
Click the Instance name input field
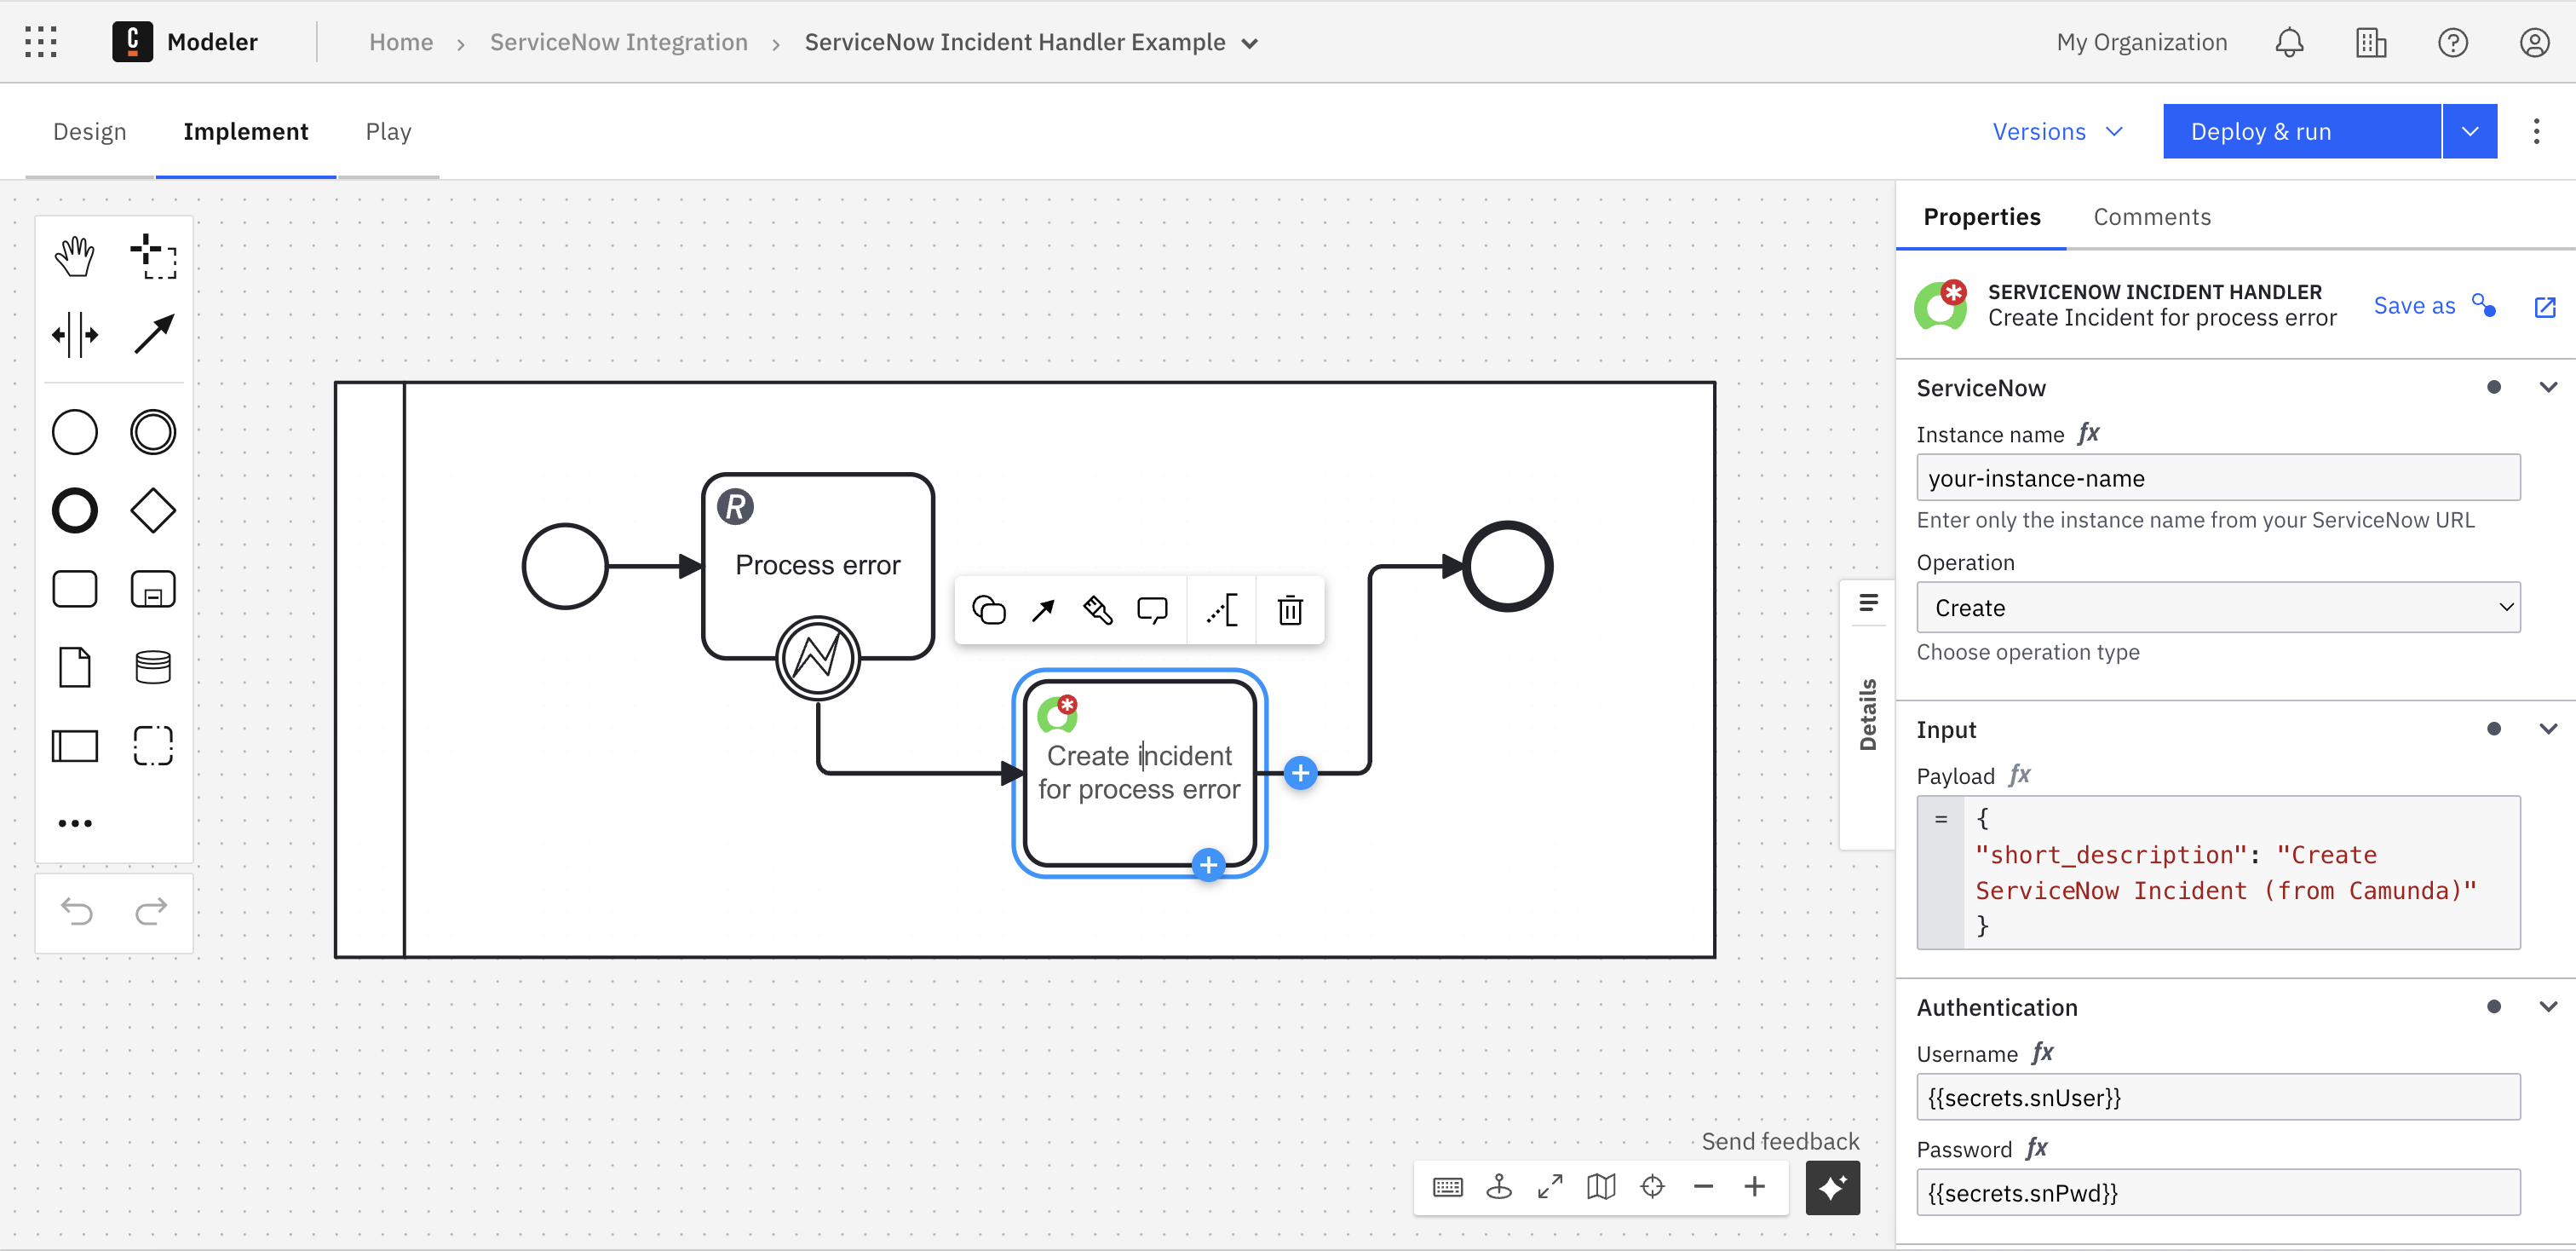pos(2217,478)
